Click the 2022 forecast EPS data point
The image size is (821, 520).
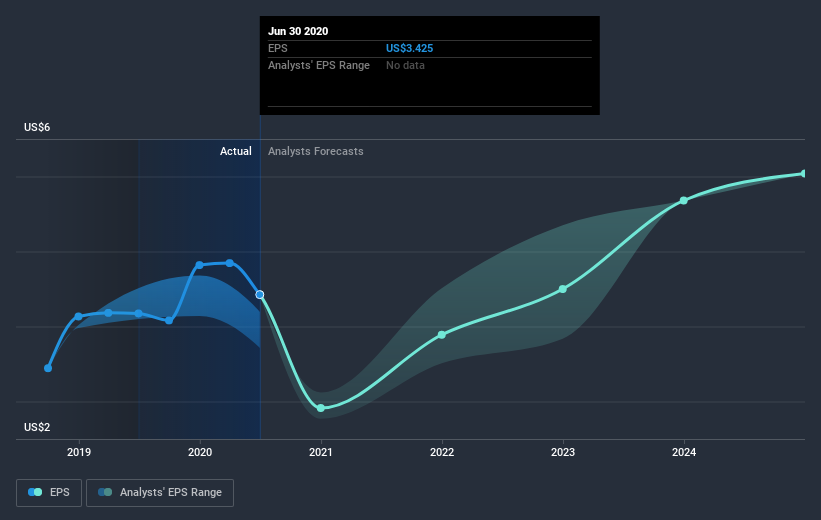[441, 335]
